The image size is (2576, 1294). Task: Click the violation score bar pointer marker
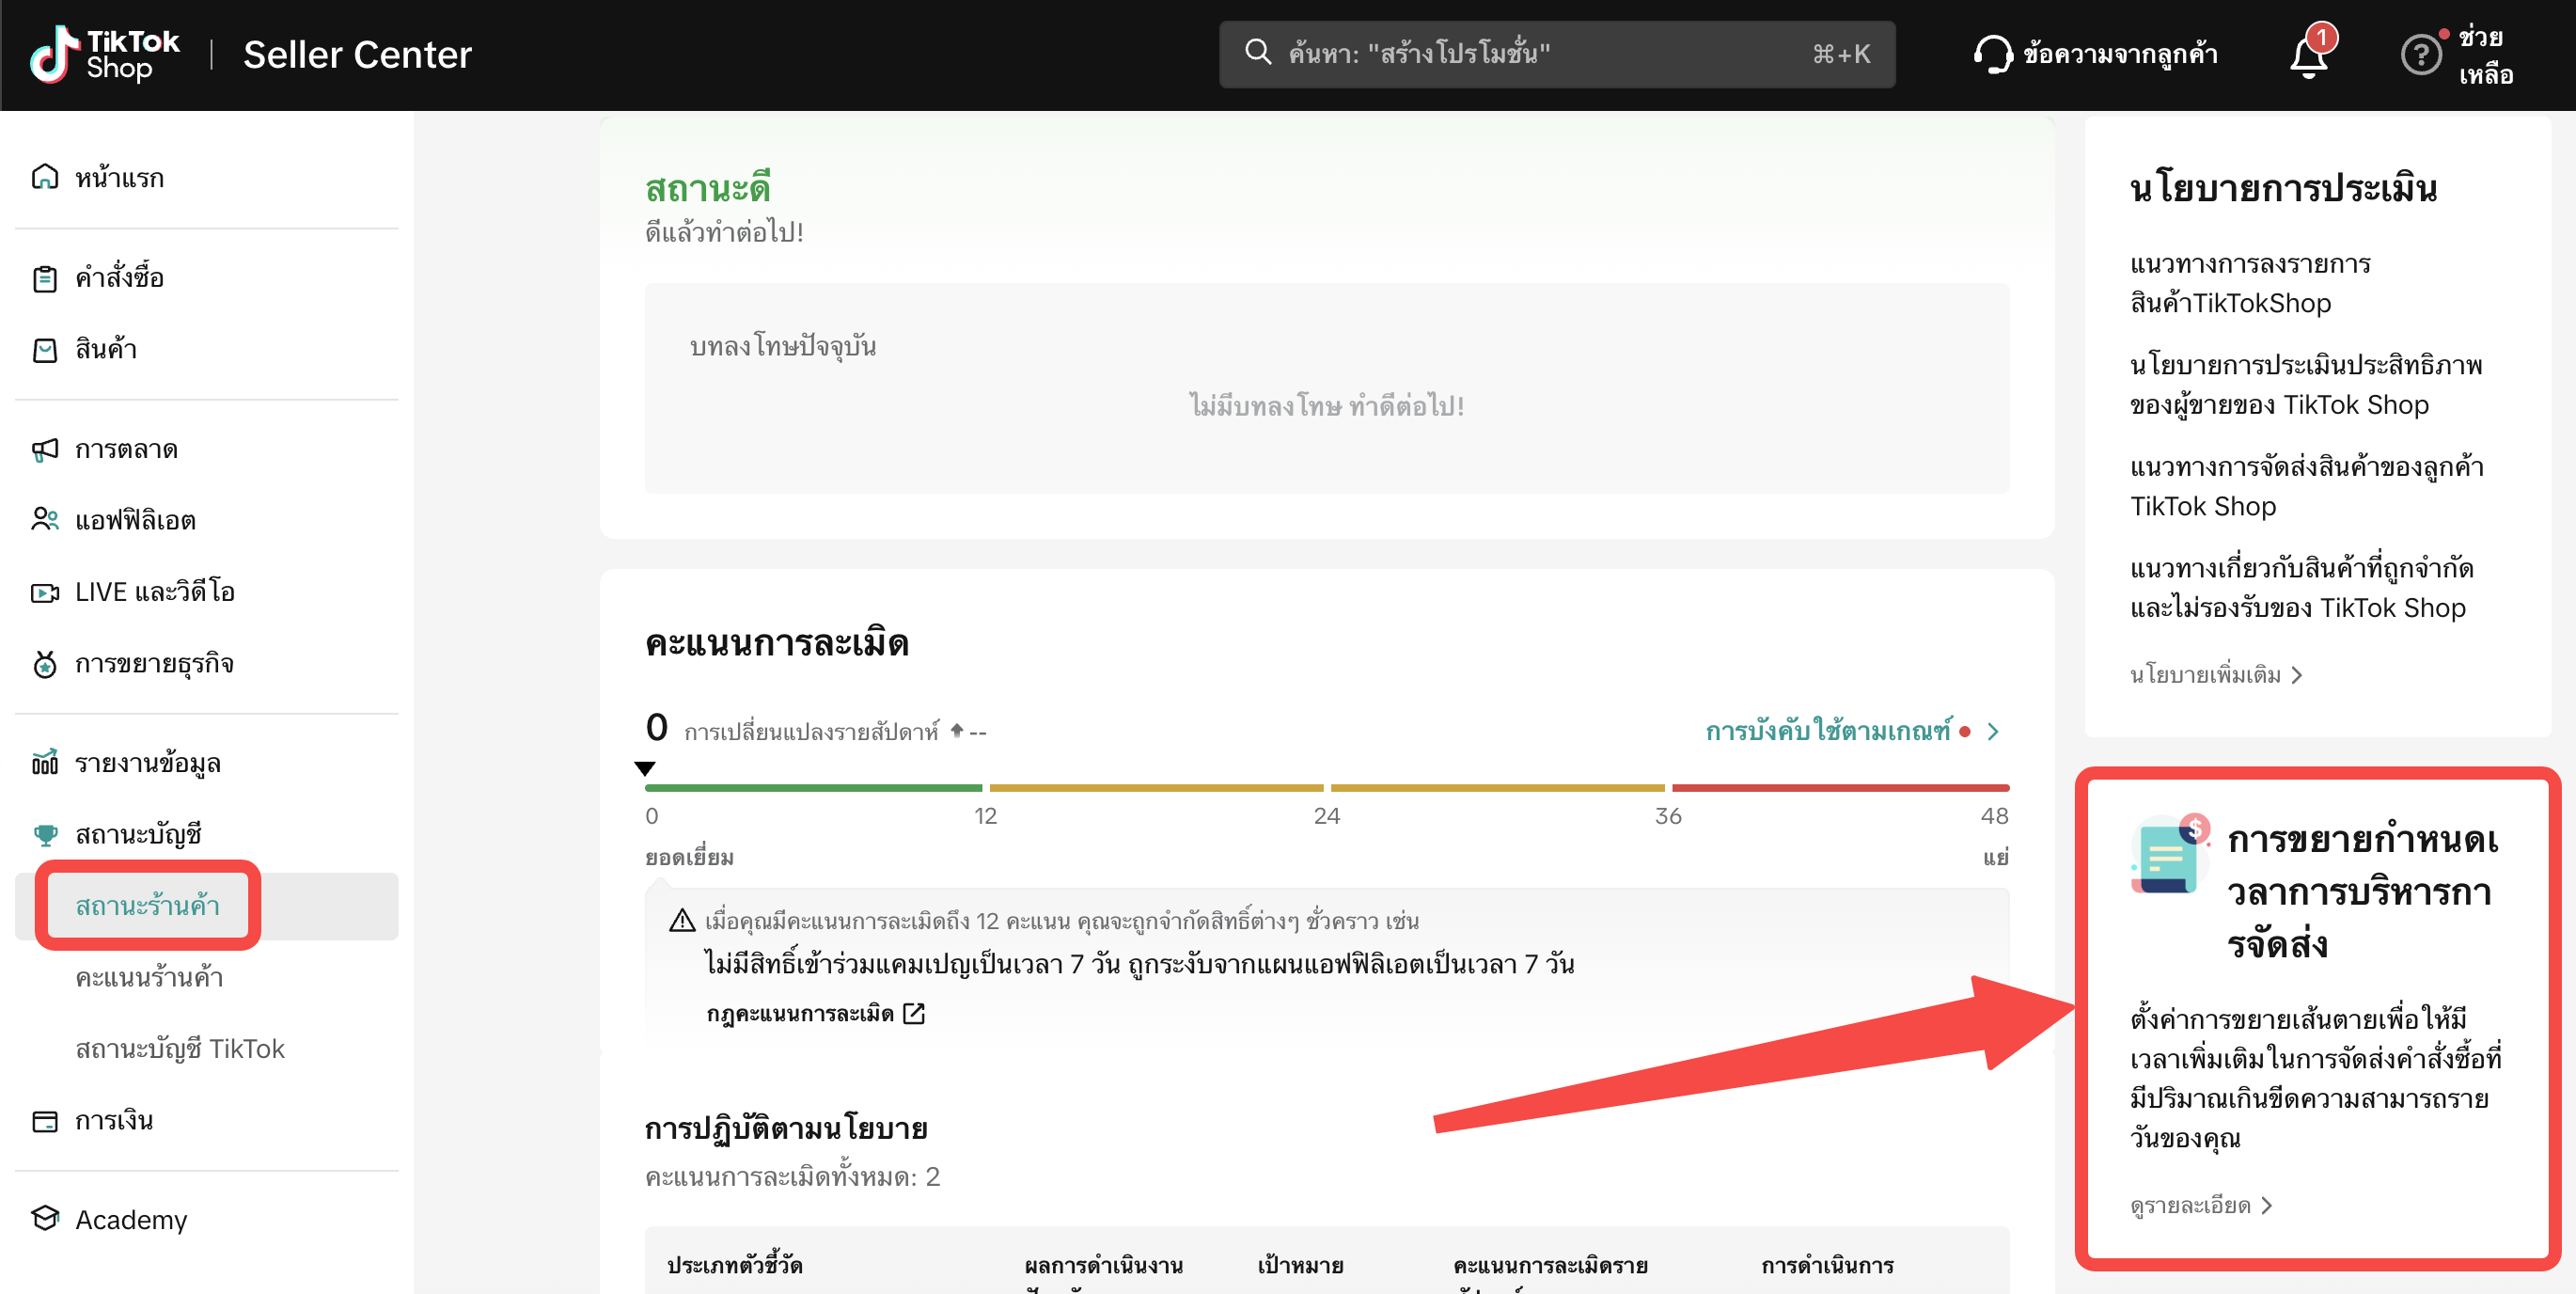pos(645,768)
